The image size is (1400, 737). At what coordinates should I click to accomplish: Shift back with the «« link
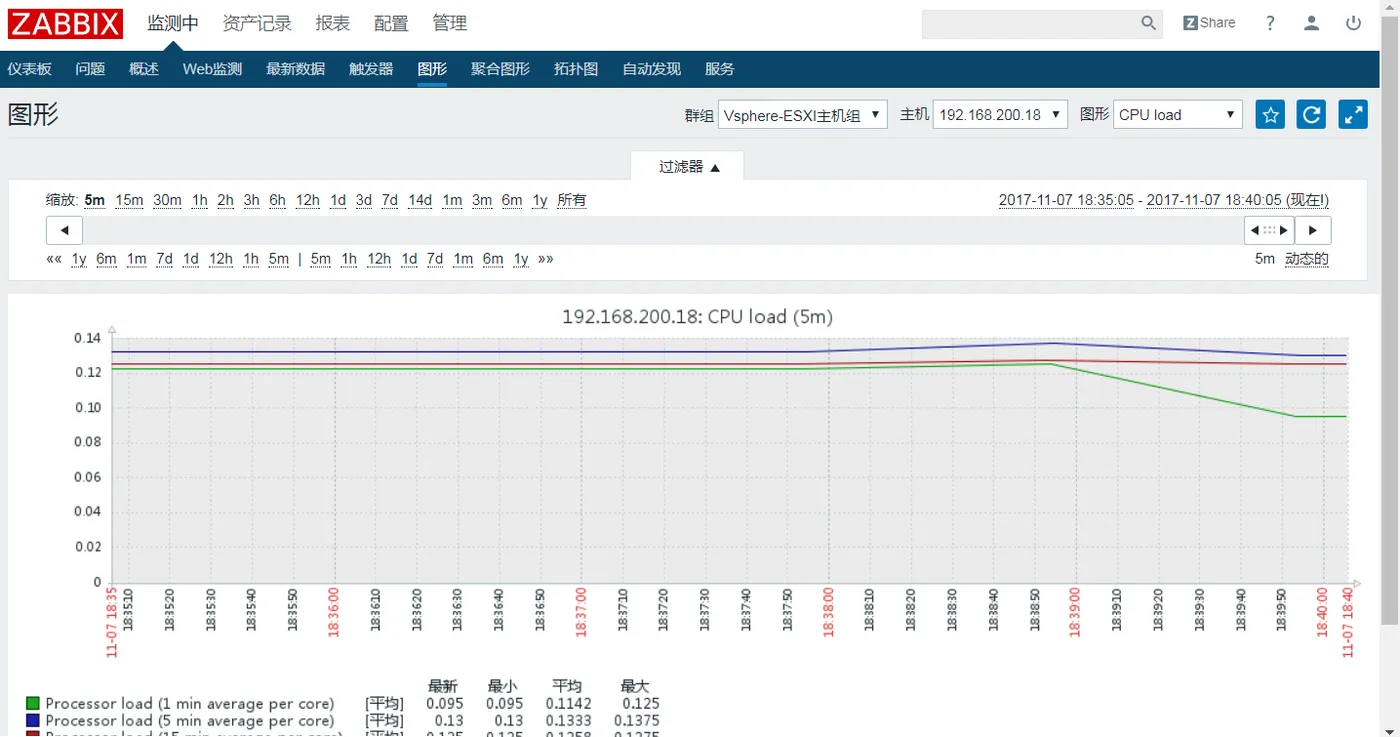(54, 259)
